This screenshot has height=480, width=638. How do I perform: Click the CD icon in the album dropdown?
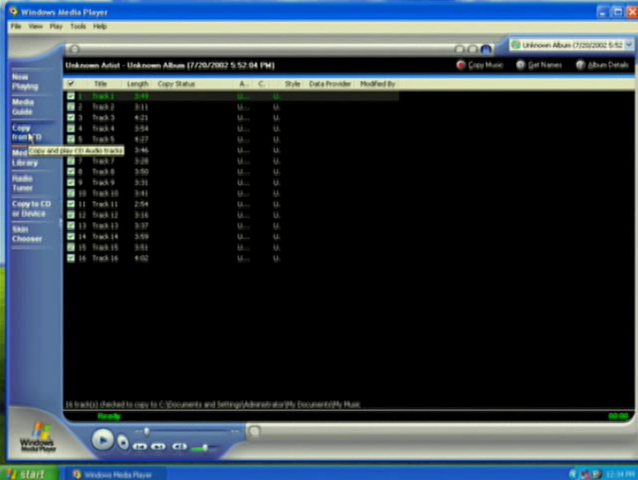[516, 45]
